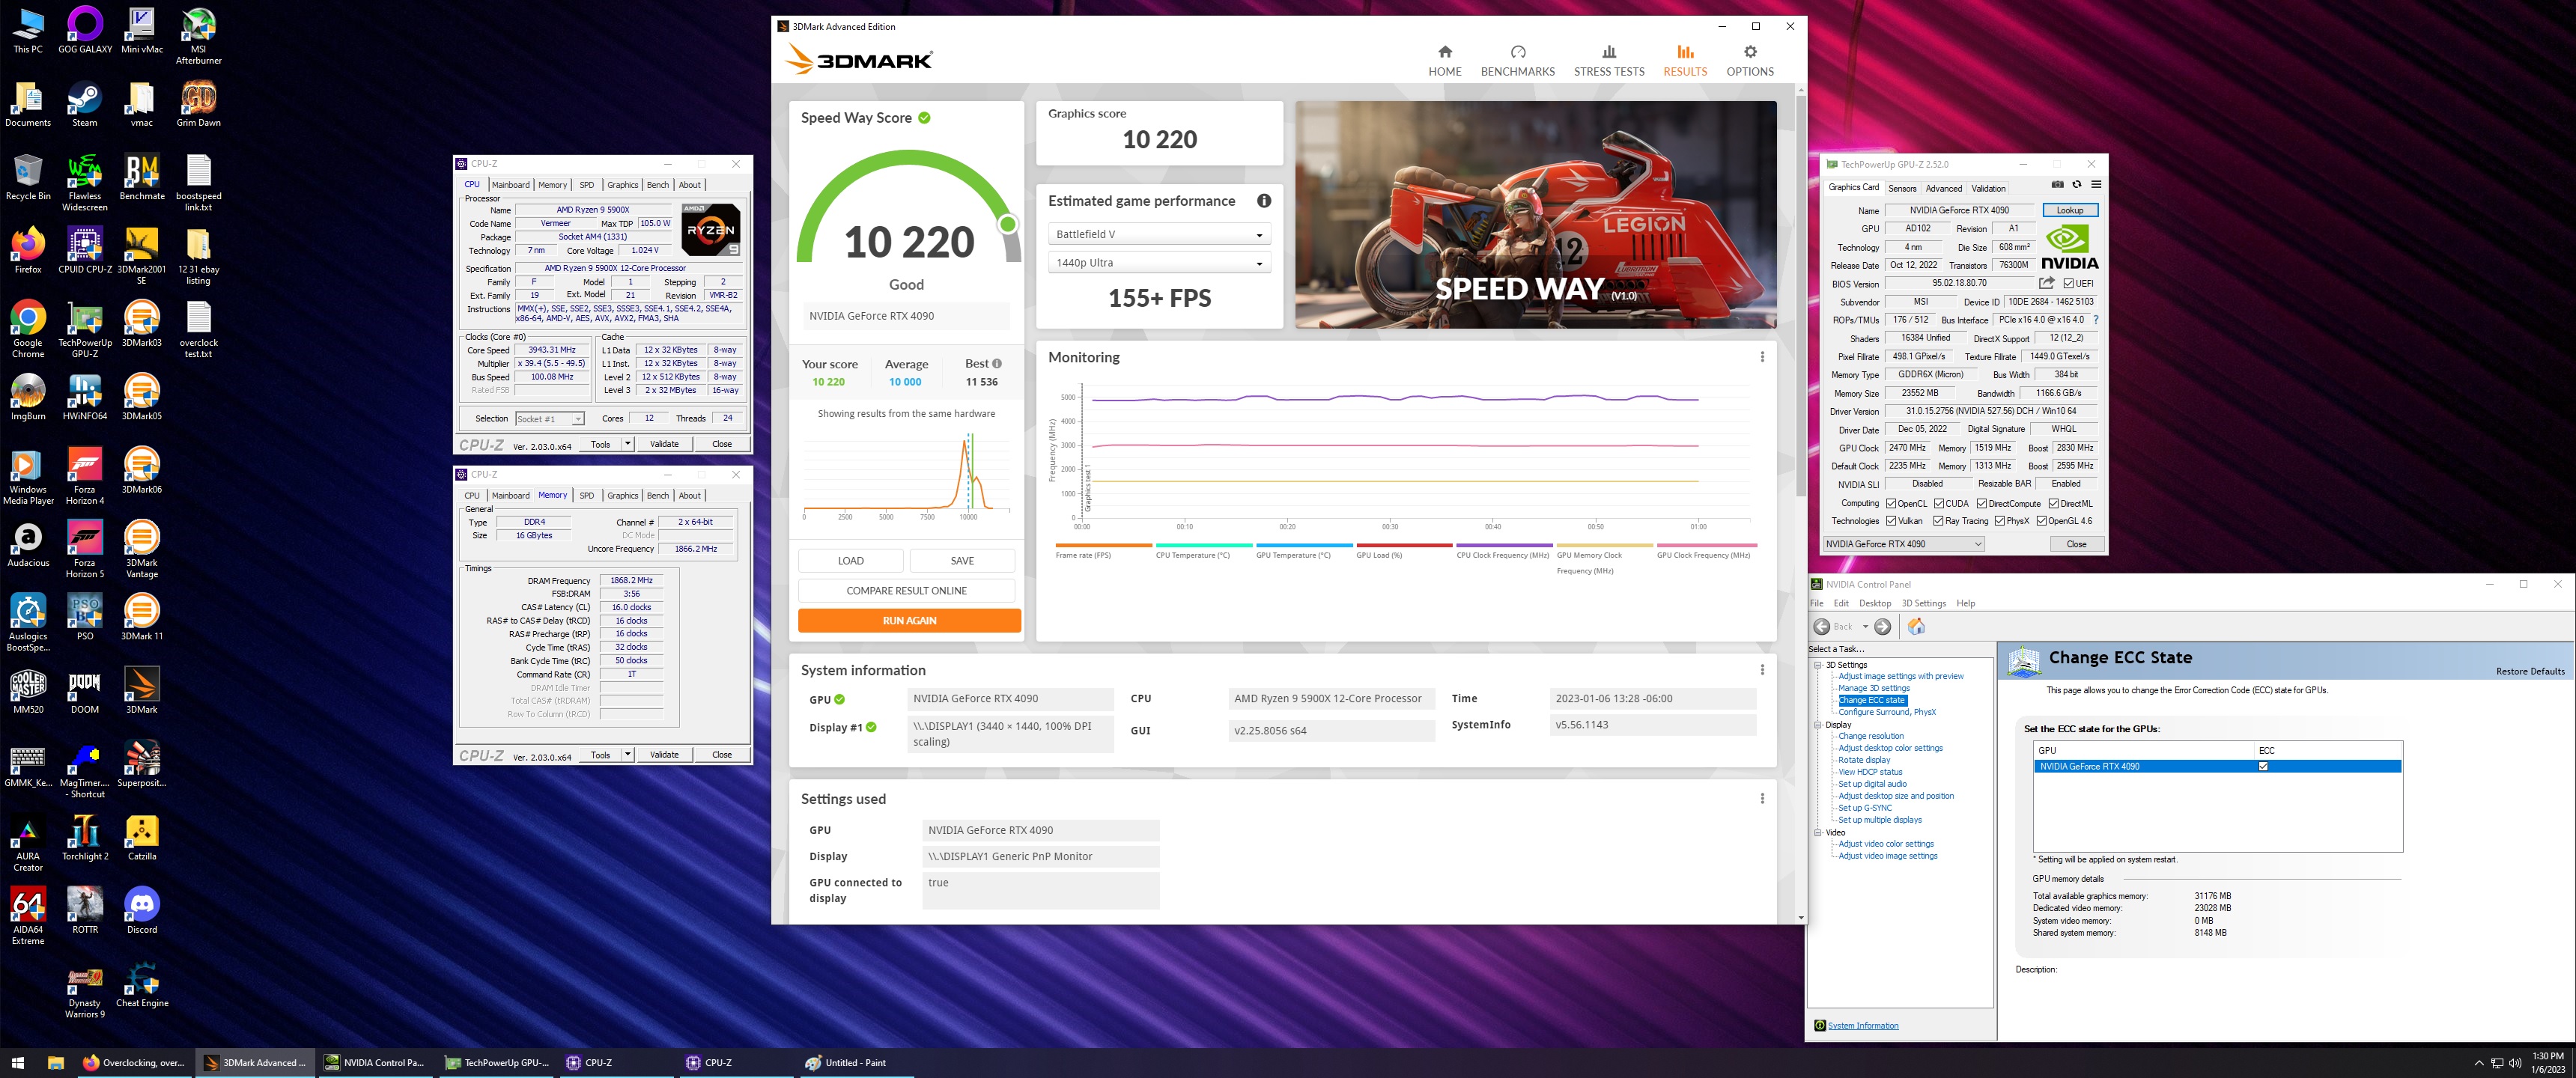Open SPD tab in lower CPU-Z window

(587, 496)
